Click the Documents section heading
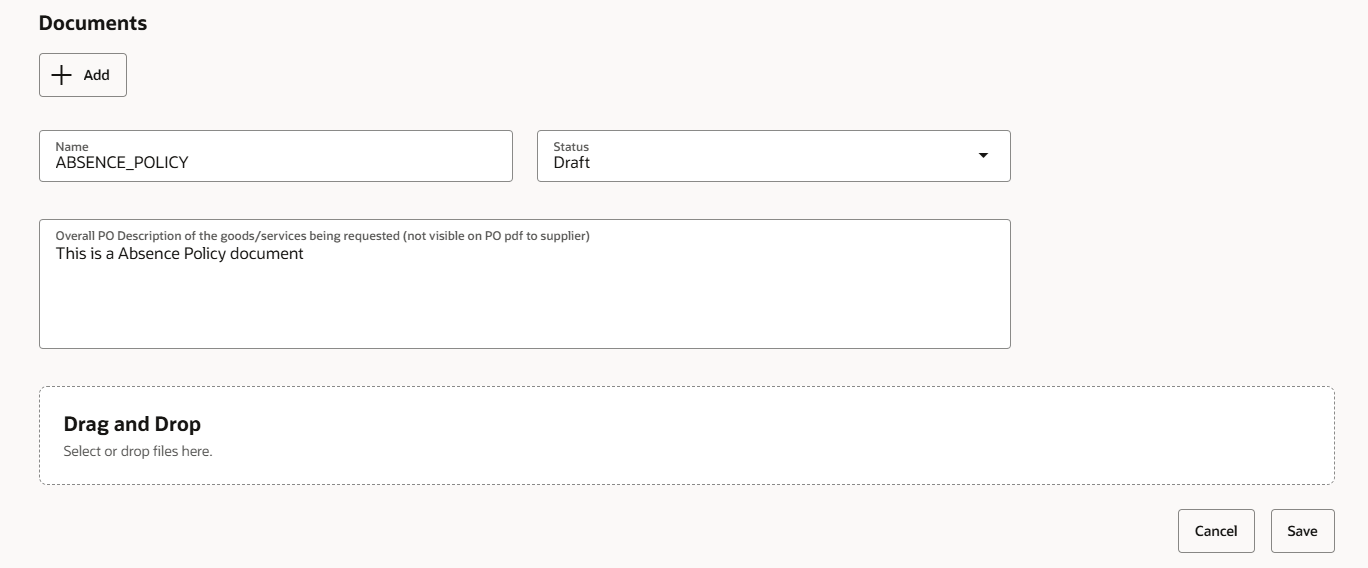The image size is (1368, 568). pyautogui.click(x=93, y=23)
